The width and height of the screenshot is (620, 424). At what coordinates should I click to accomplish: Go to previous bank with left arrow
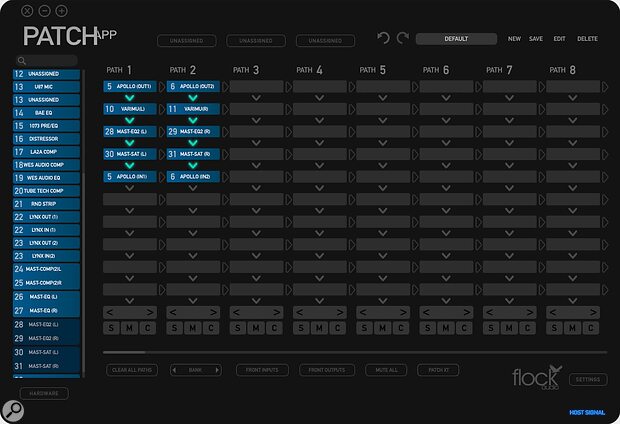(x=174, y=370)
